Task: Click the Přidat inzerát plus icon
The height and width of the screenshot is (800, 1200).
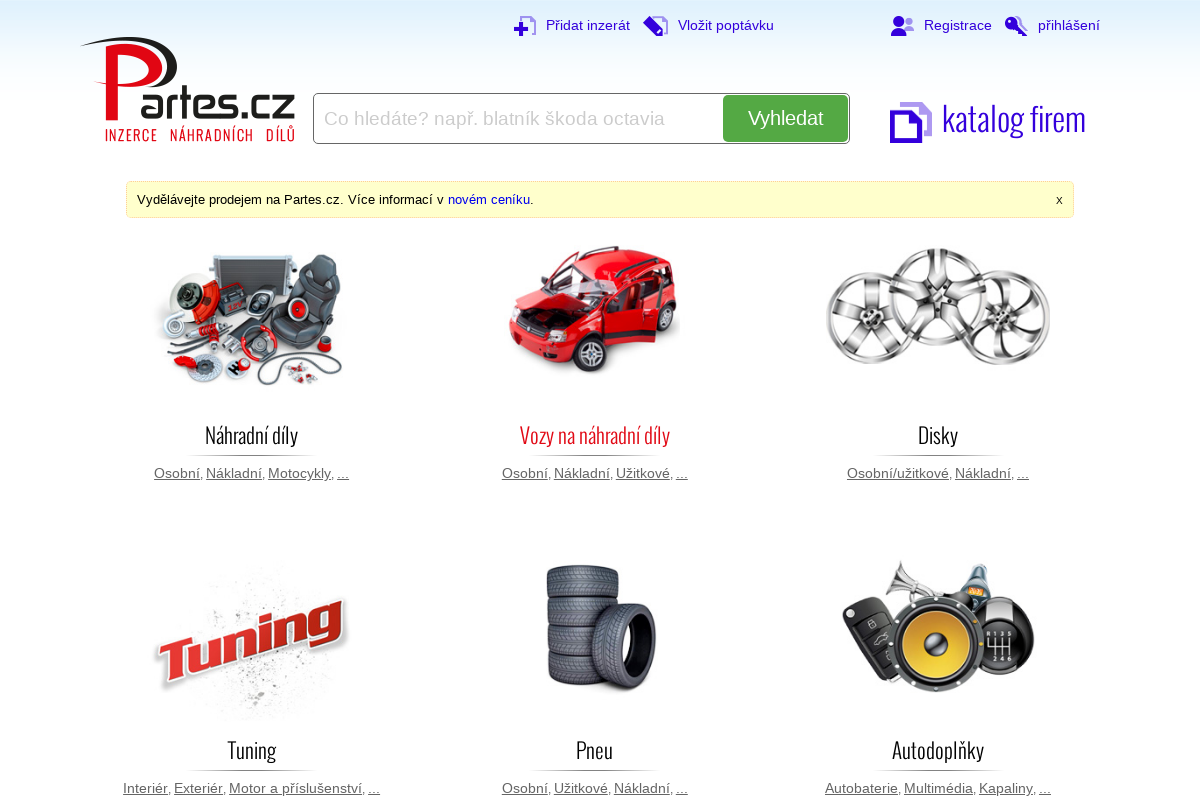Action: tap(525, 26)
